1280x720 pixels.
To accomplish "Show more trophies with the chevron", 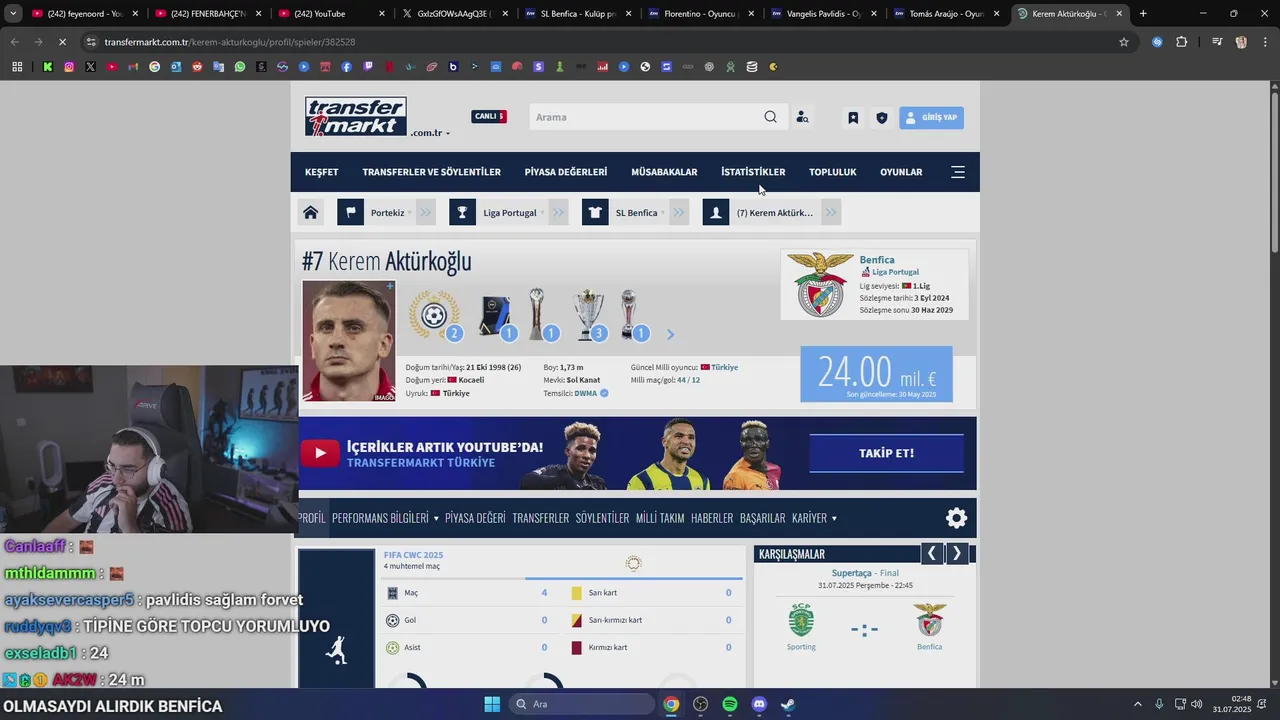I will tap(670, 334).
